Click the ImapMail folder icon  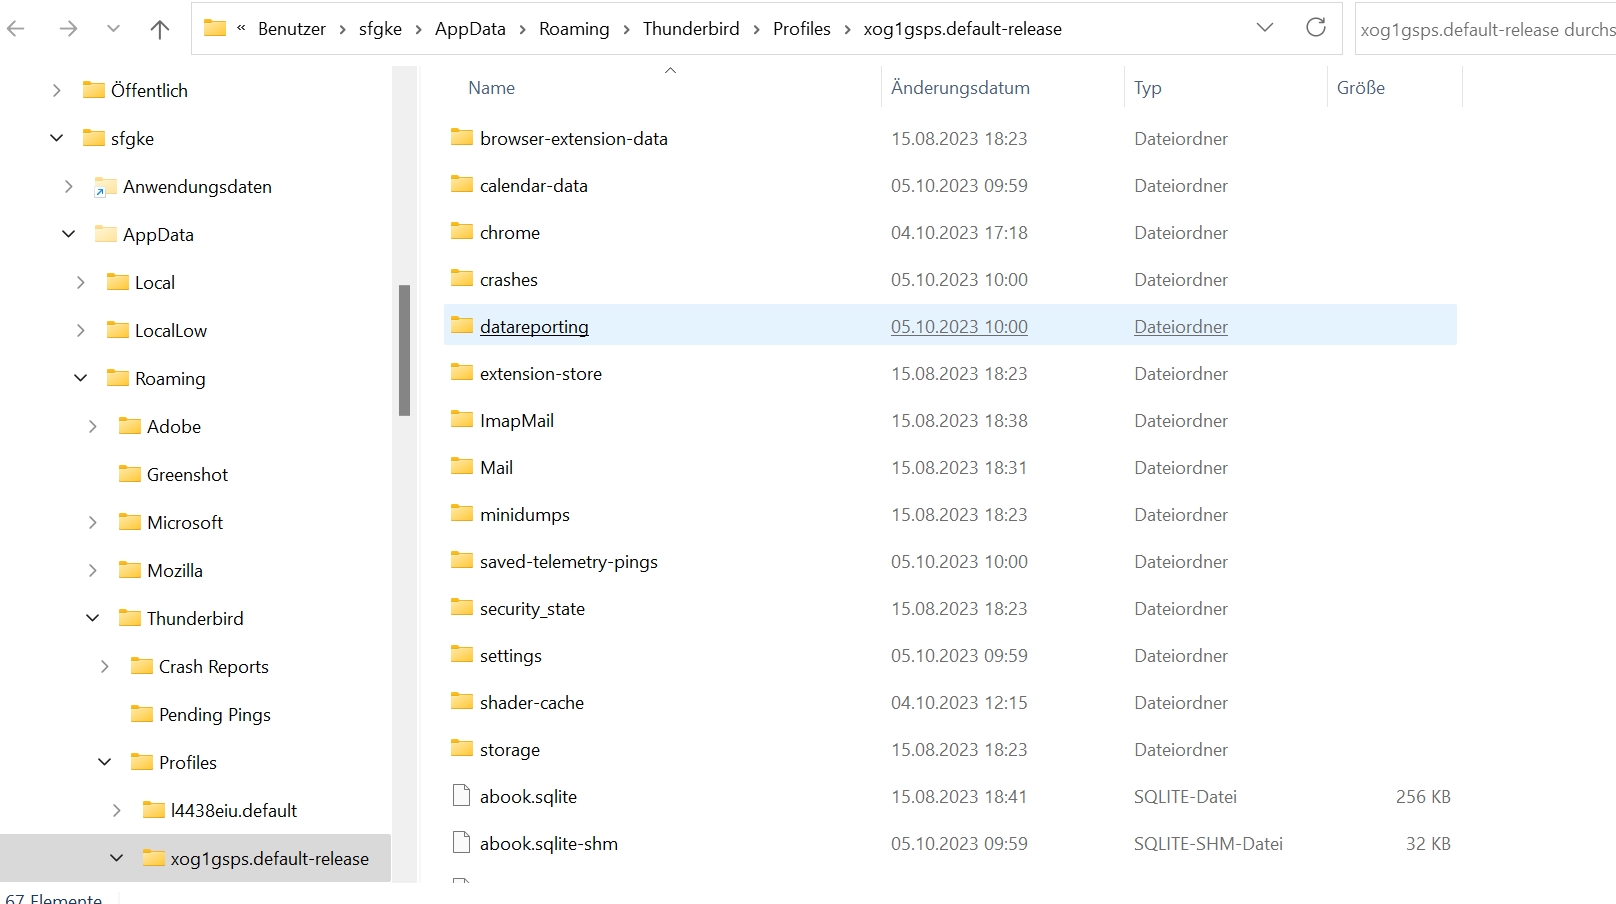(462, 419)
